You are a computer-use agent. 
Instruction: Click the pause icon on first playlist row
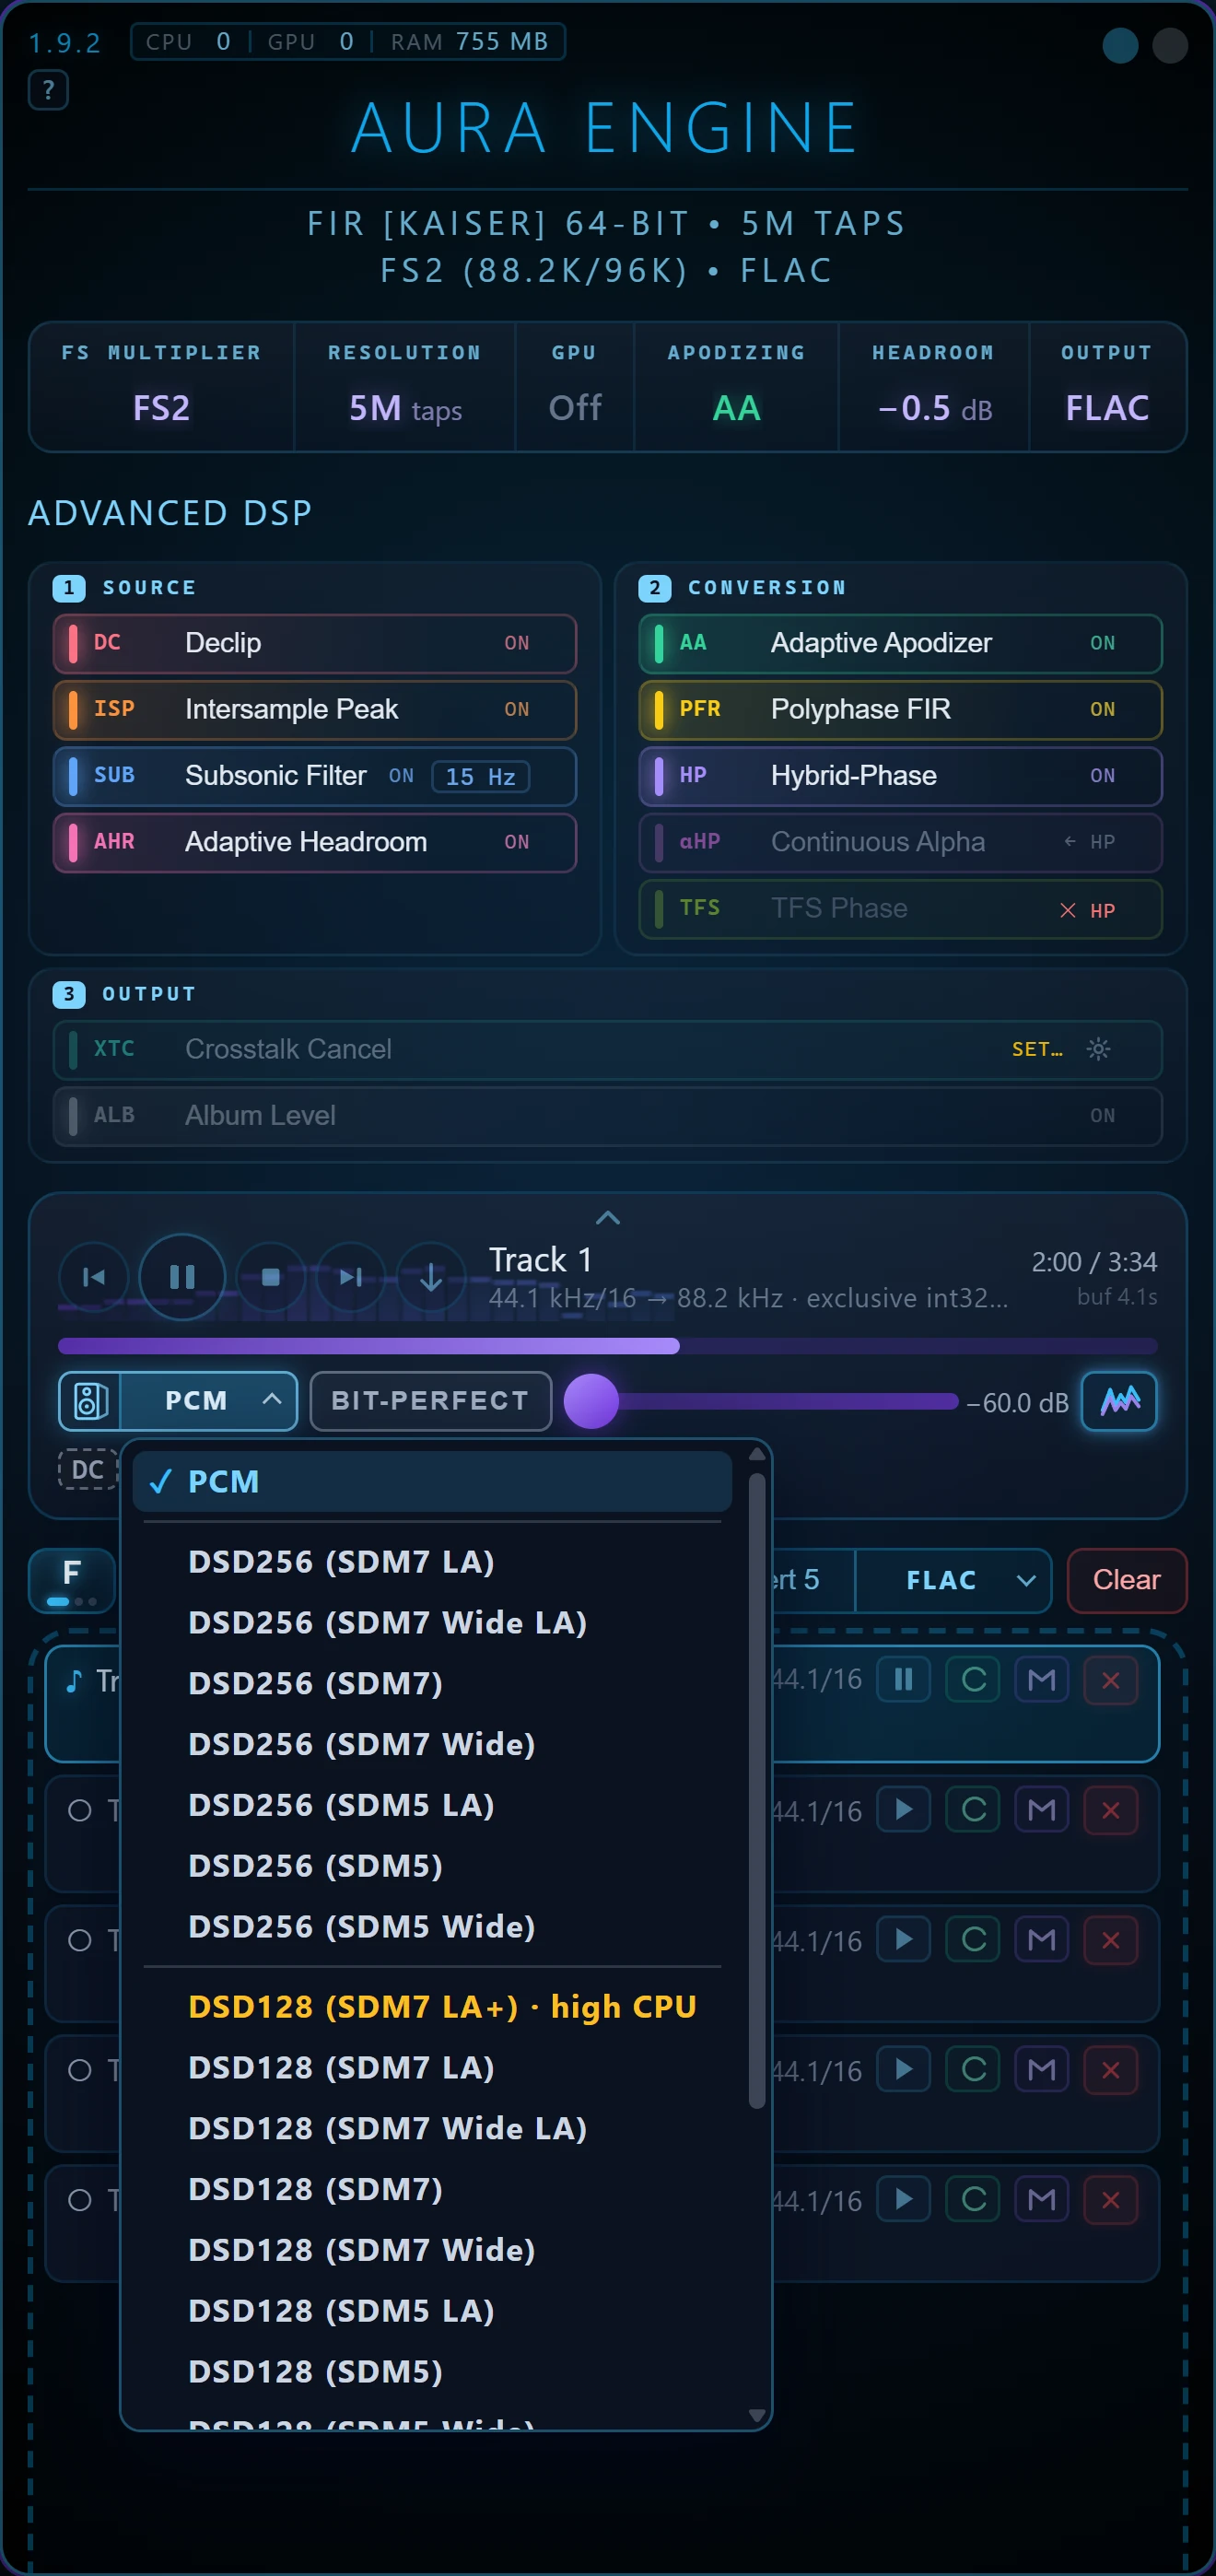904,1680
